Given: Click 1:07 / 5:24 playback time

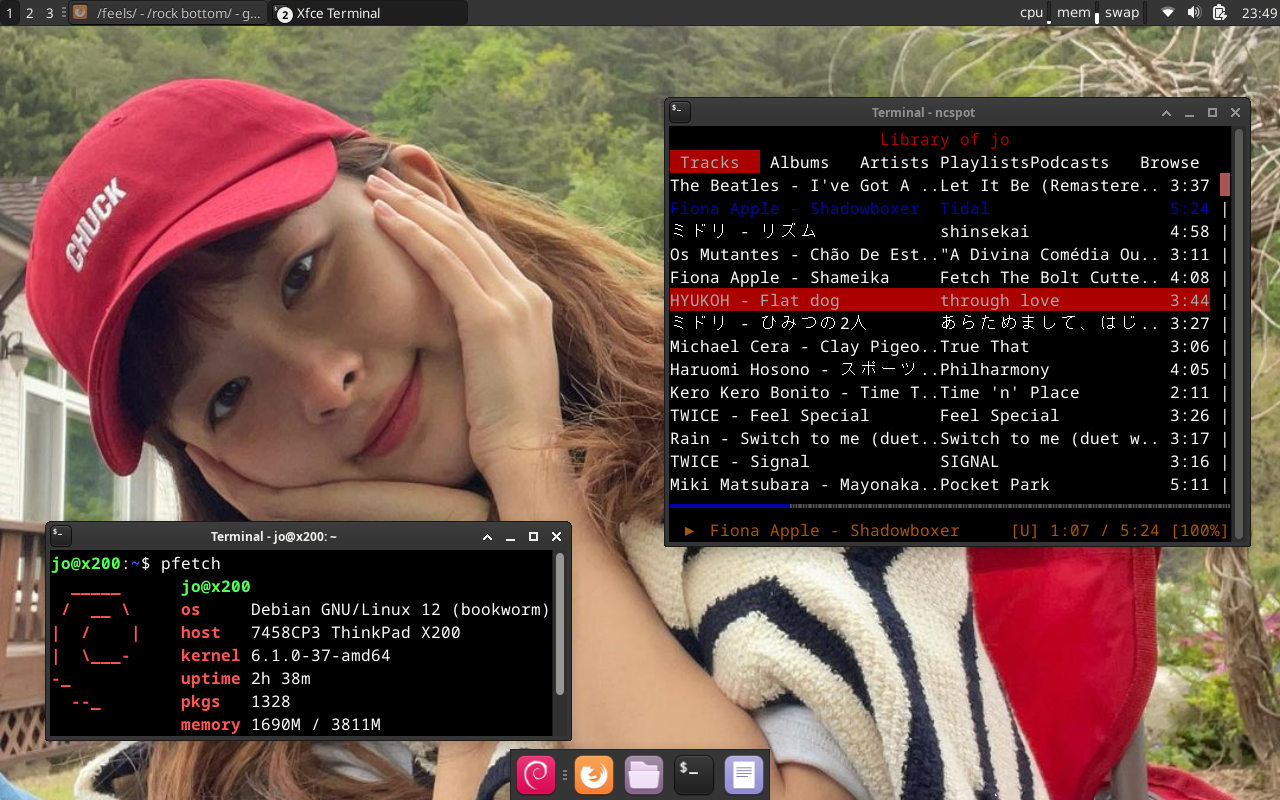Looking at the screenshot, I should coord(1105,531).
